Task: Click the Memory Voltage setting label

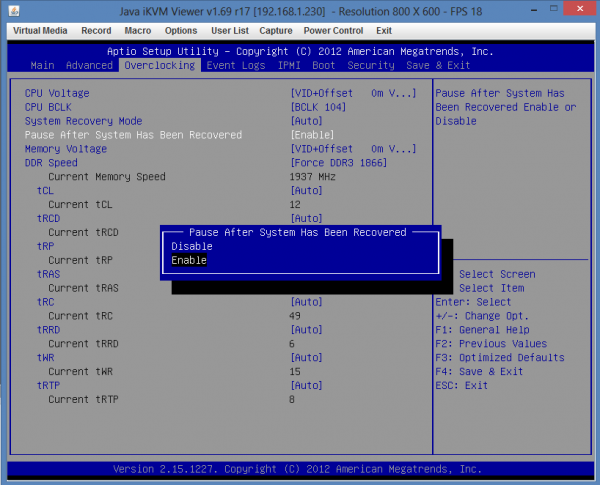Action: (66, 149)
